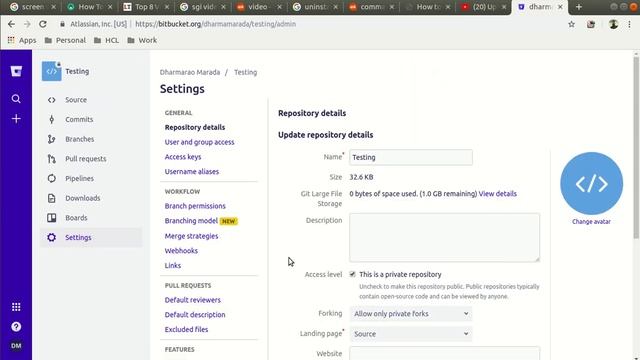
Task: Open Webhooks settings
Action: click(x=181, y=251)
